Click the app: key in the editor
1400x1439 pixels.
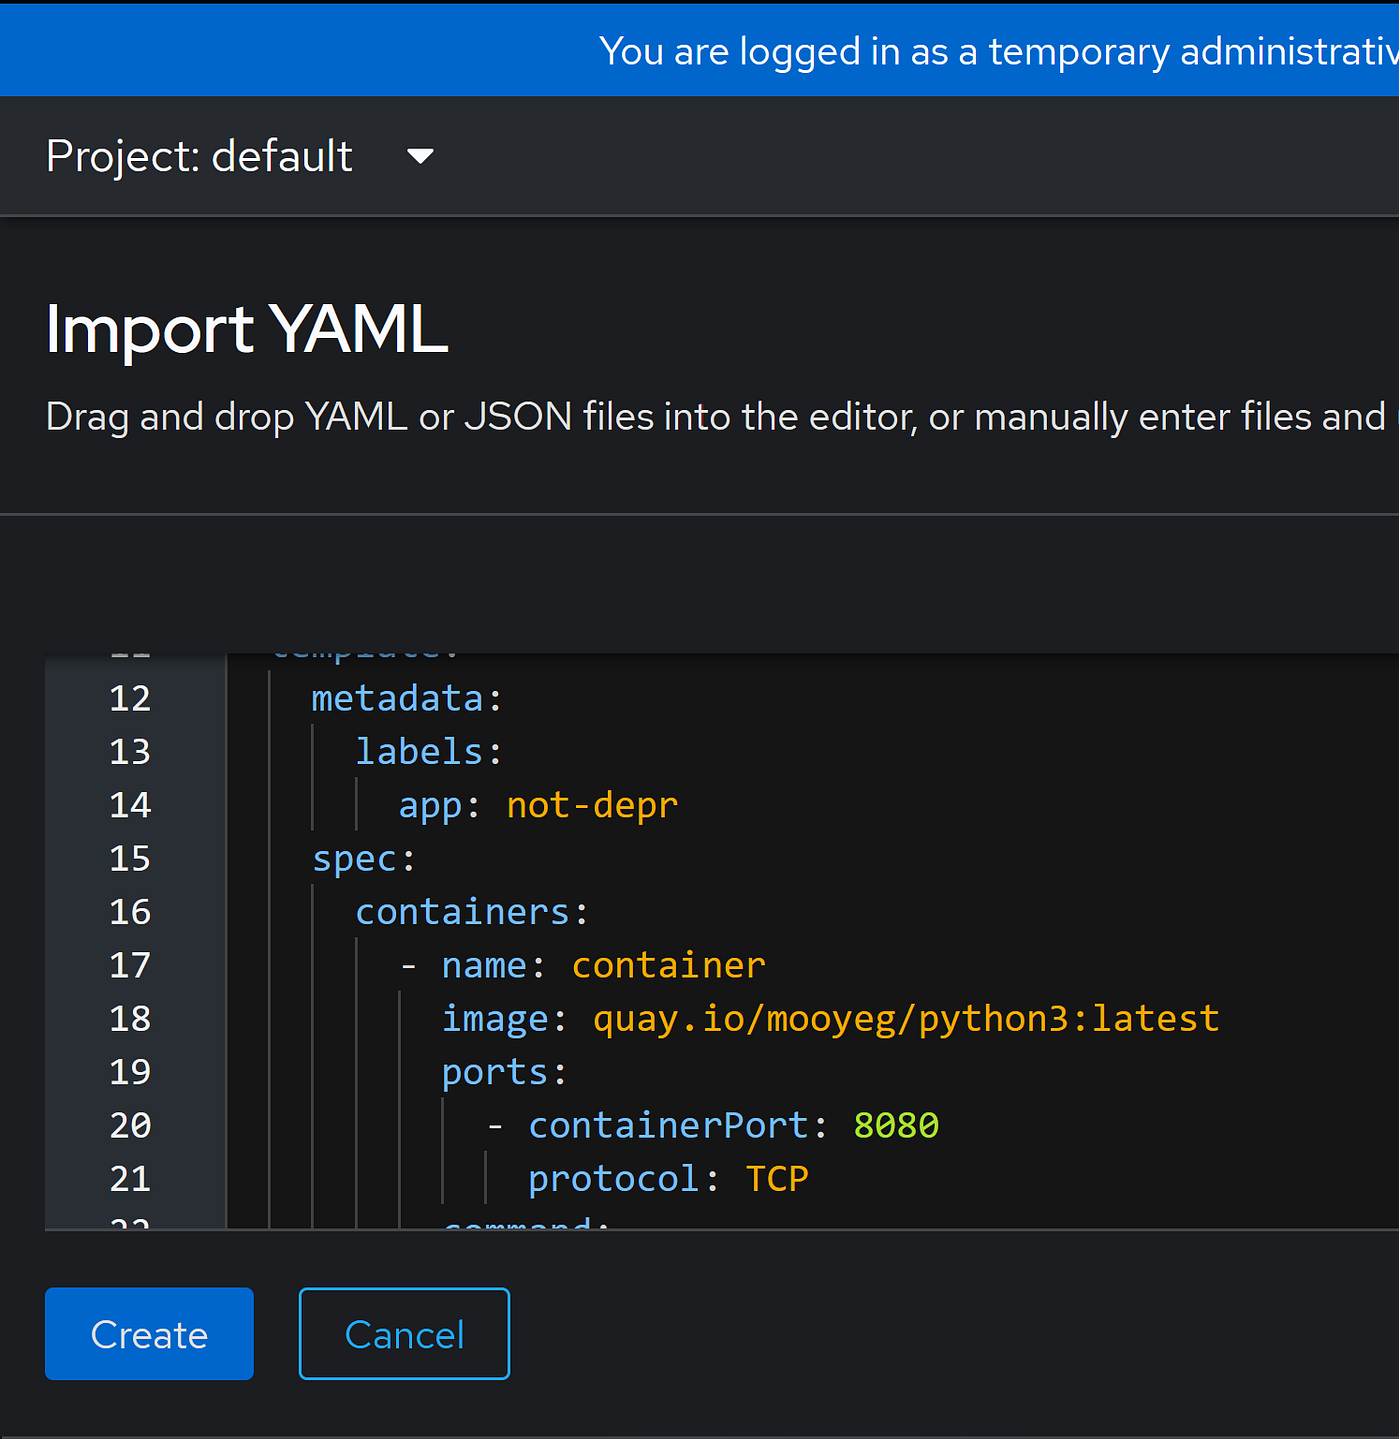click(x=440, y=805)
